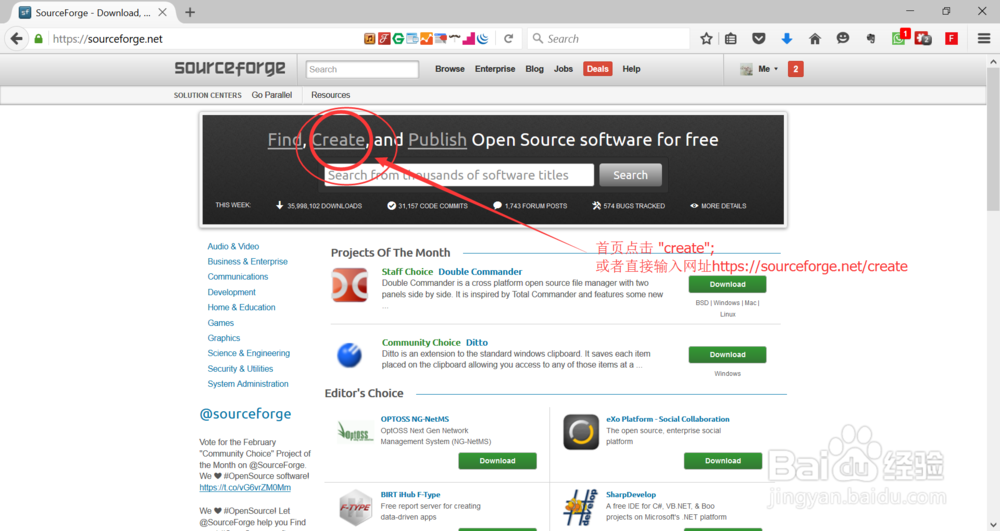Viewport: 1000px width, 531px height.
Task: Open the @sourceforge Twitter heading link
Action: point(245,414)
